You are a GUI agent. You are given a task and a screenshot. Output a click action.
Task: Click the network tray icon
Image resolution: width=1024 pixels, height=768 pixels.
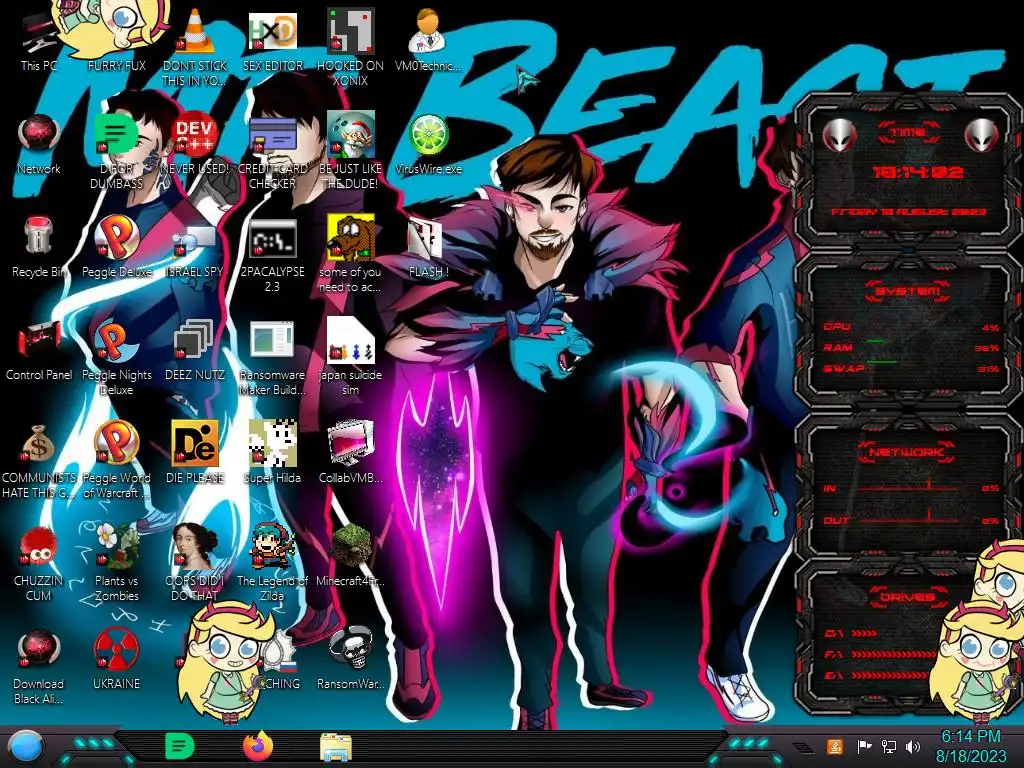coord(889,746)
